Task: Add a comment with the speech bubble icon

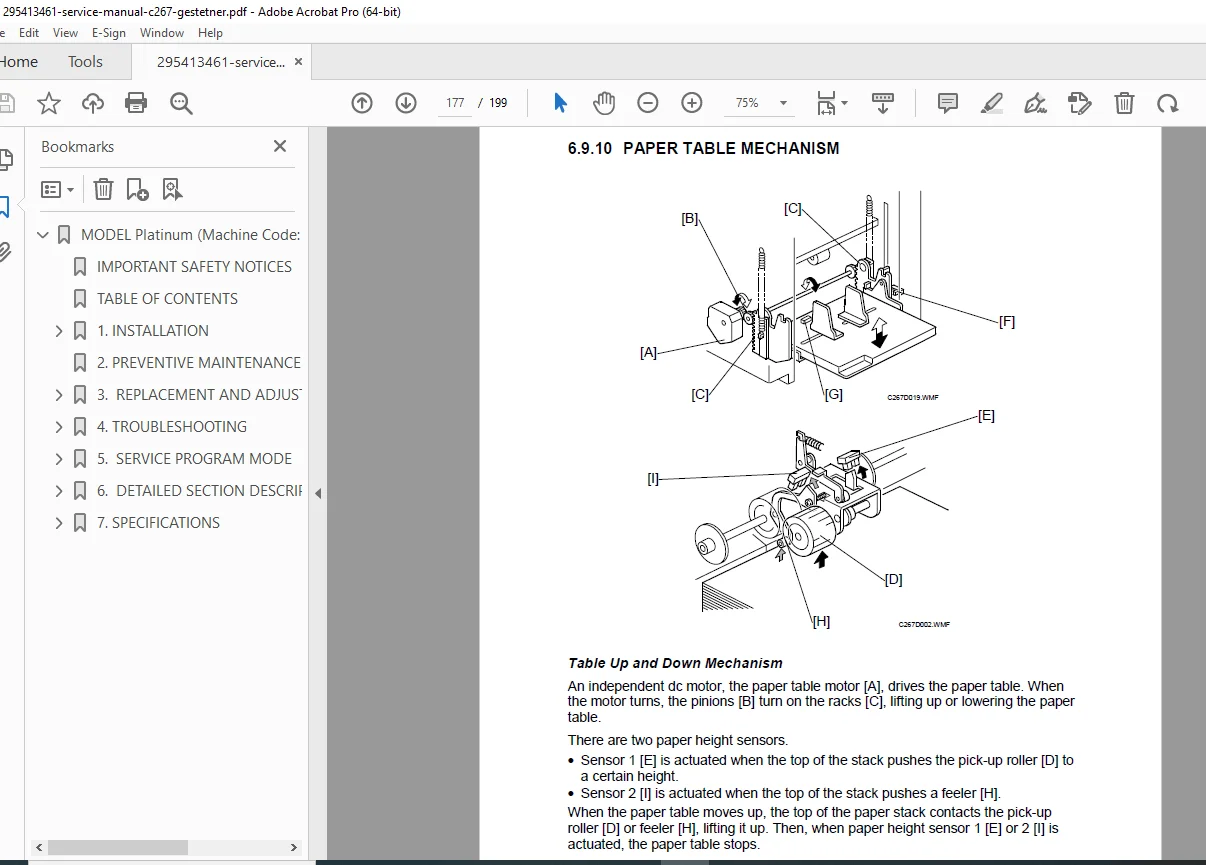Action: (x=948, y=103)
